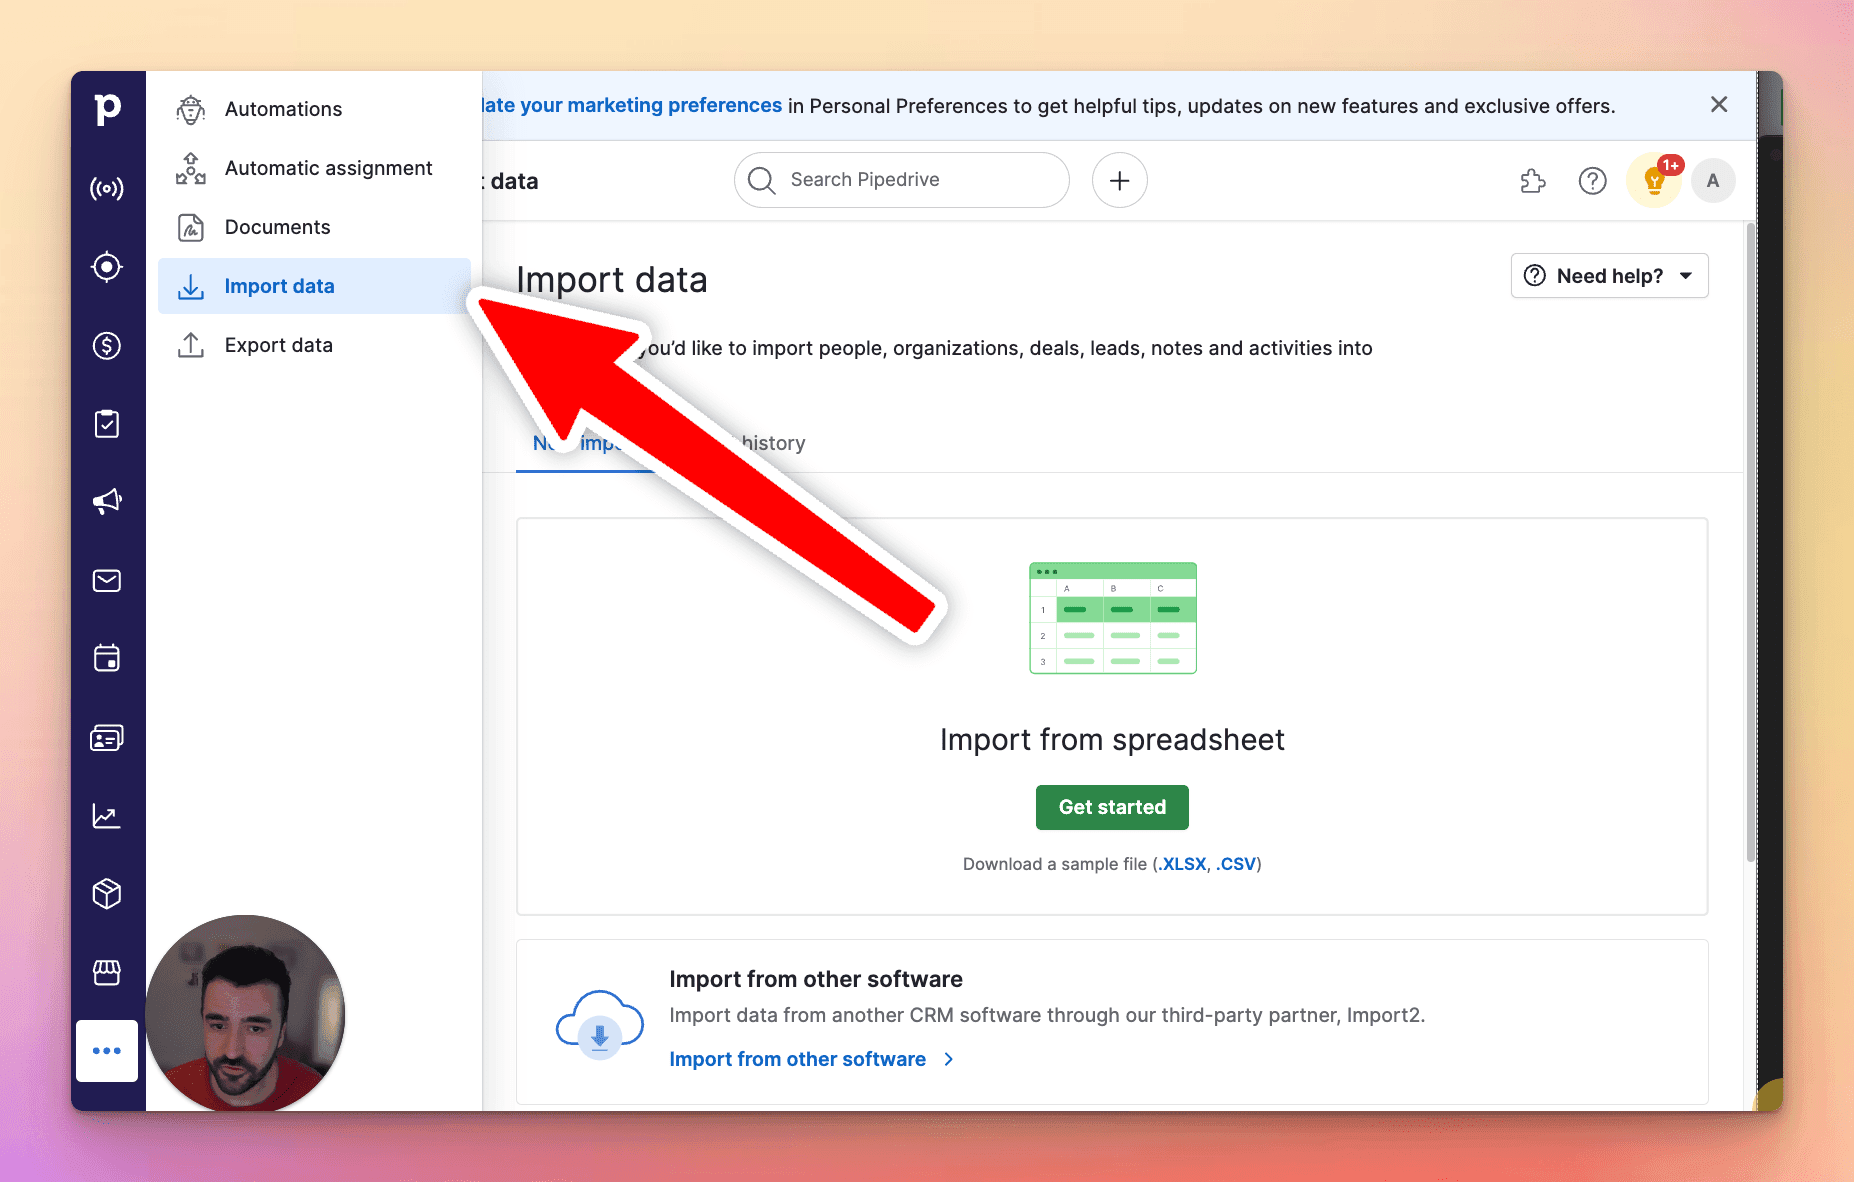Switch to the import history tab
This screenshot has height=1182, width=1854.
(x=773, y=443)
